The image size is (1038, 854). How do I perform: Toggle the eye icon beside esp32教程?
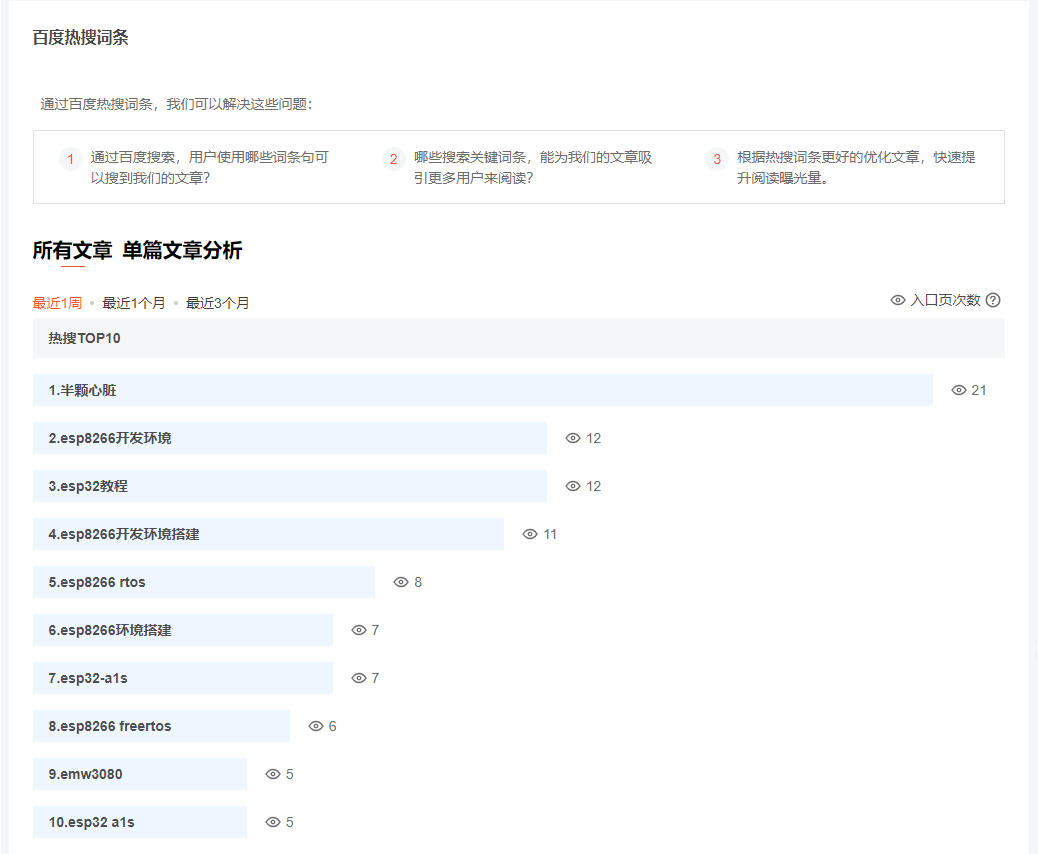coord(572,486)
